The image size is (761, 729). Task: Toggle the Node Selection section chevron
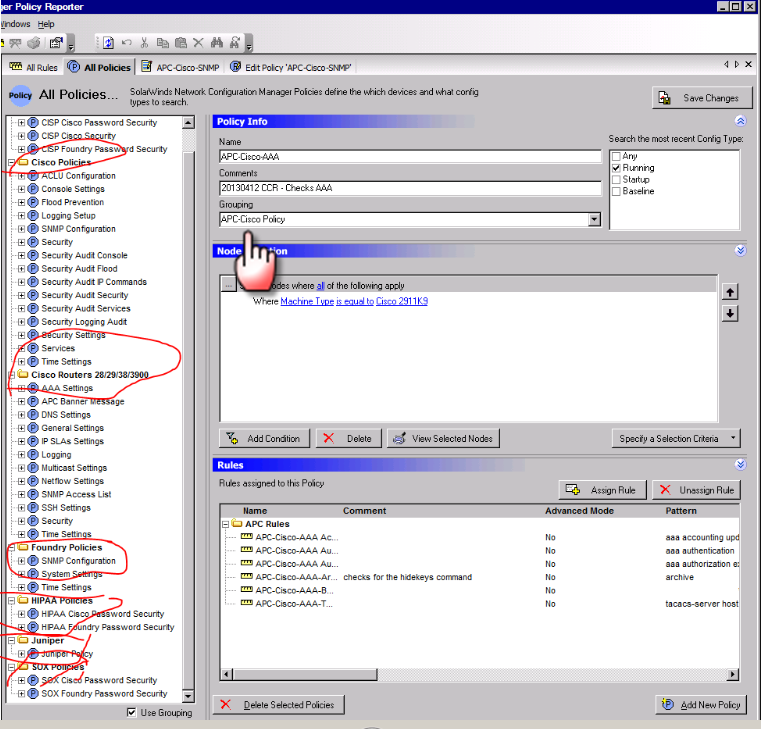[x=740, y=250]
